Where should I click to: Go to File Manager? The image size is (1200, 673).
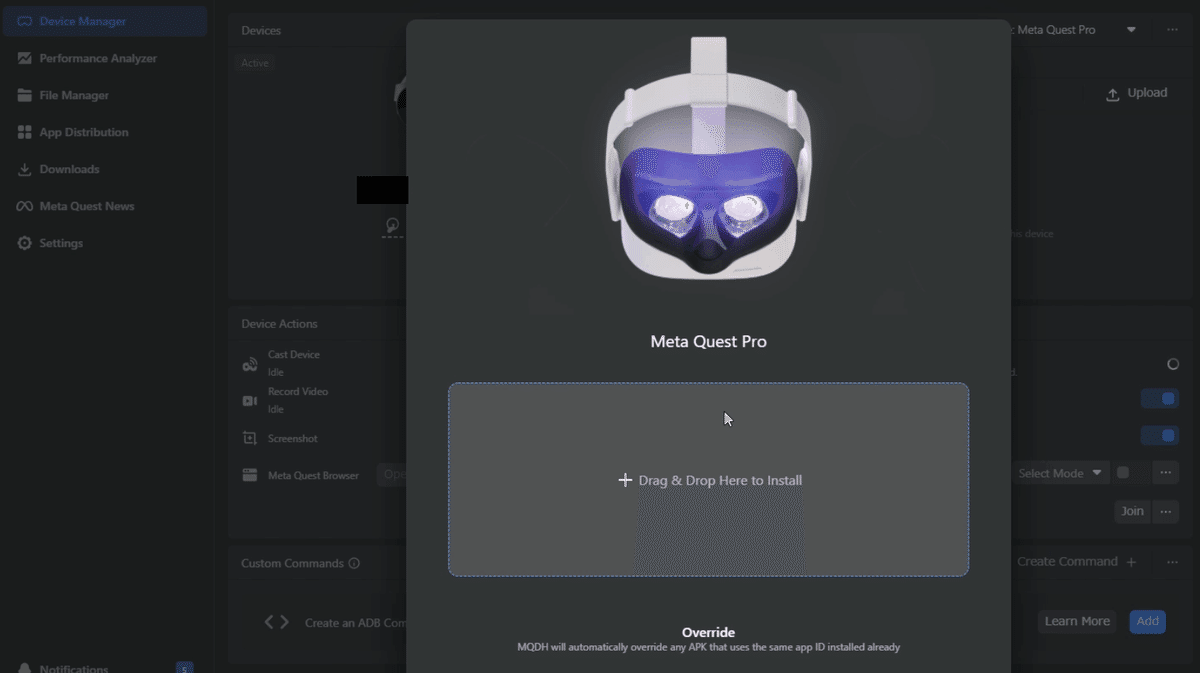pos(74,95)
